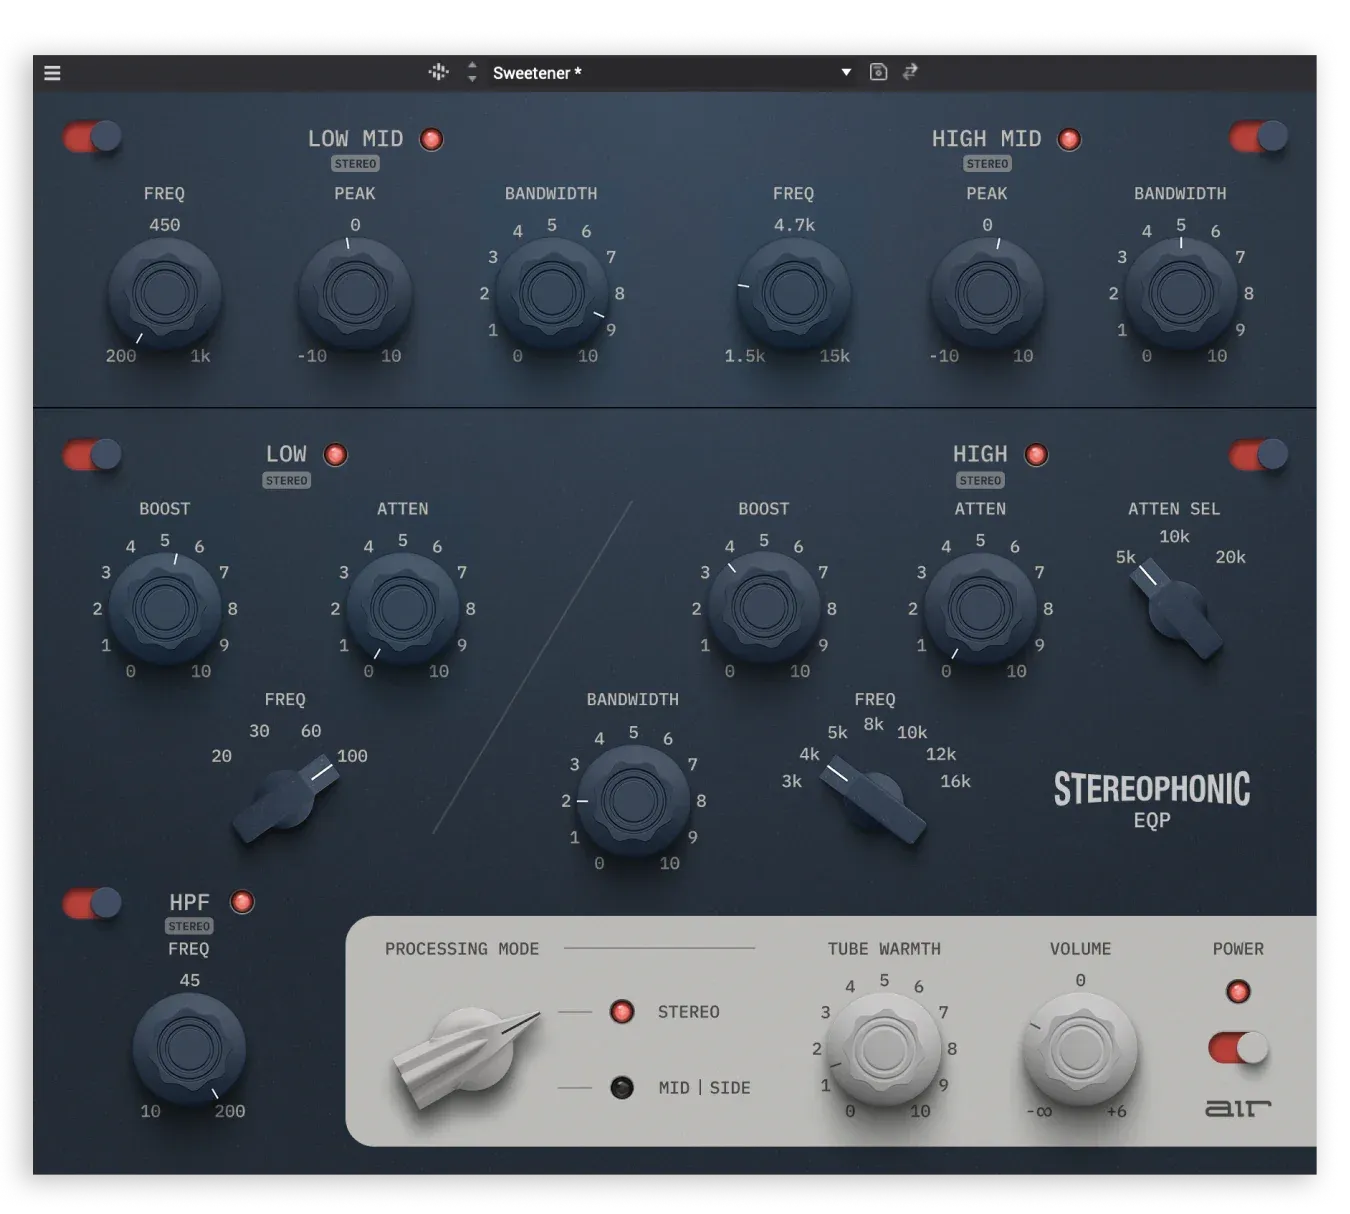Expand preset list with dropdown arrow

(846, 72)
